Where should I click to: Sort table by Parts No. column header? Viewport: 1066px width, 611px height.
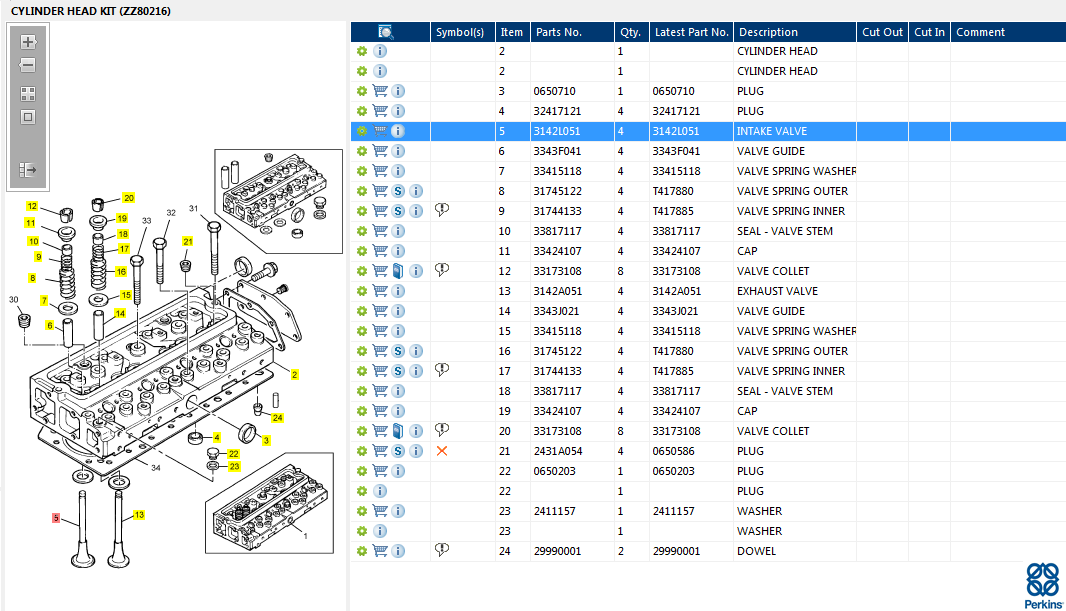(x=559, y=32)
